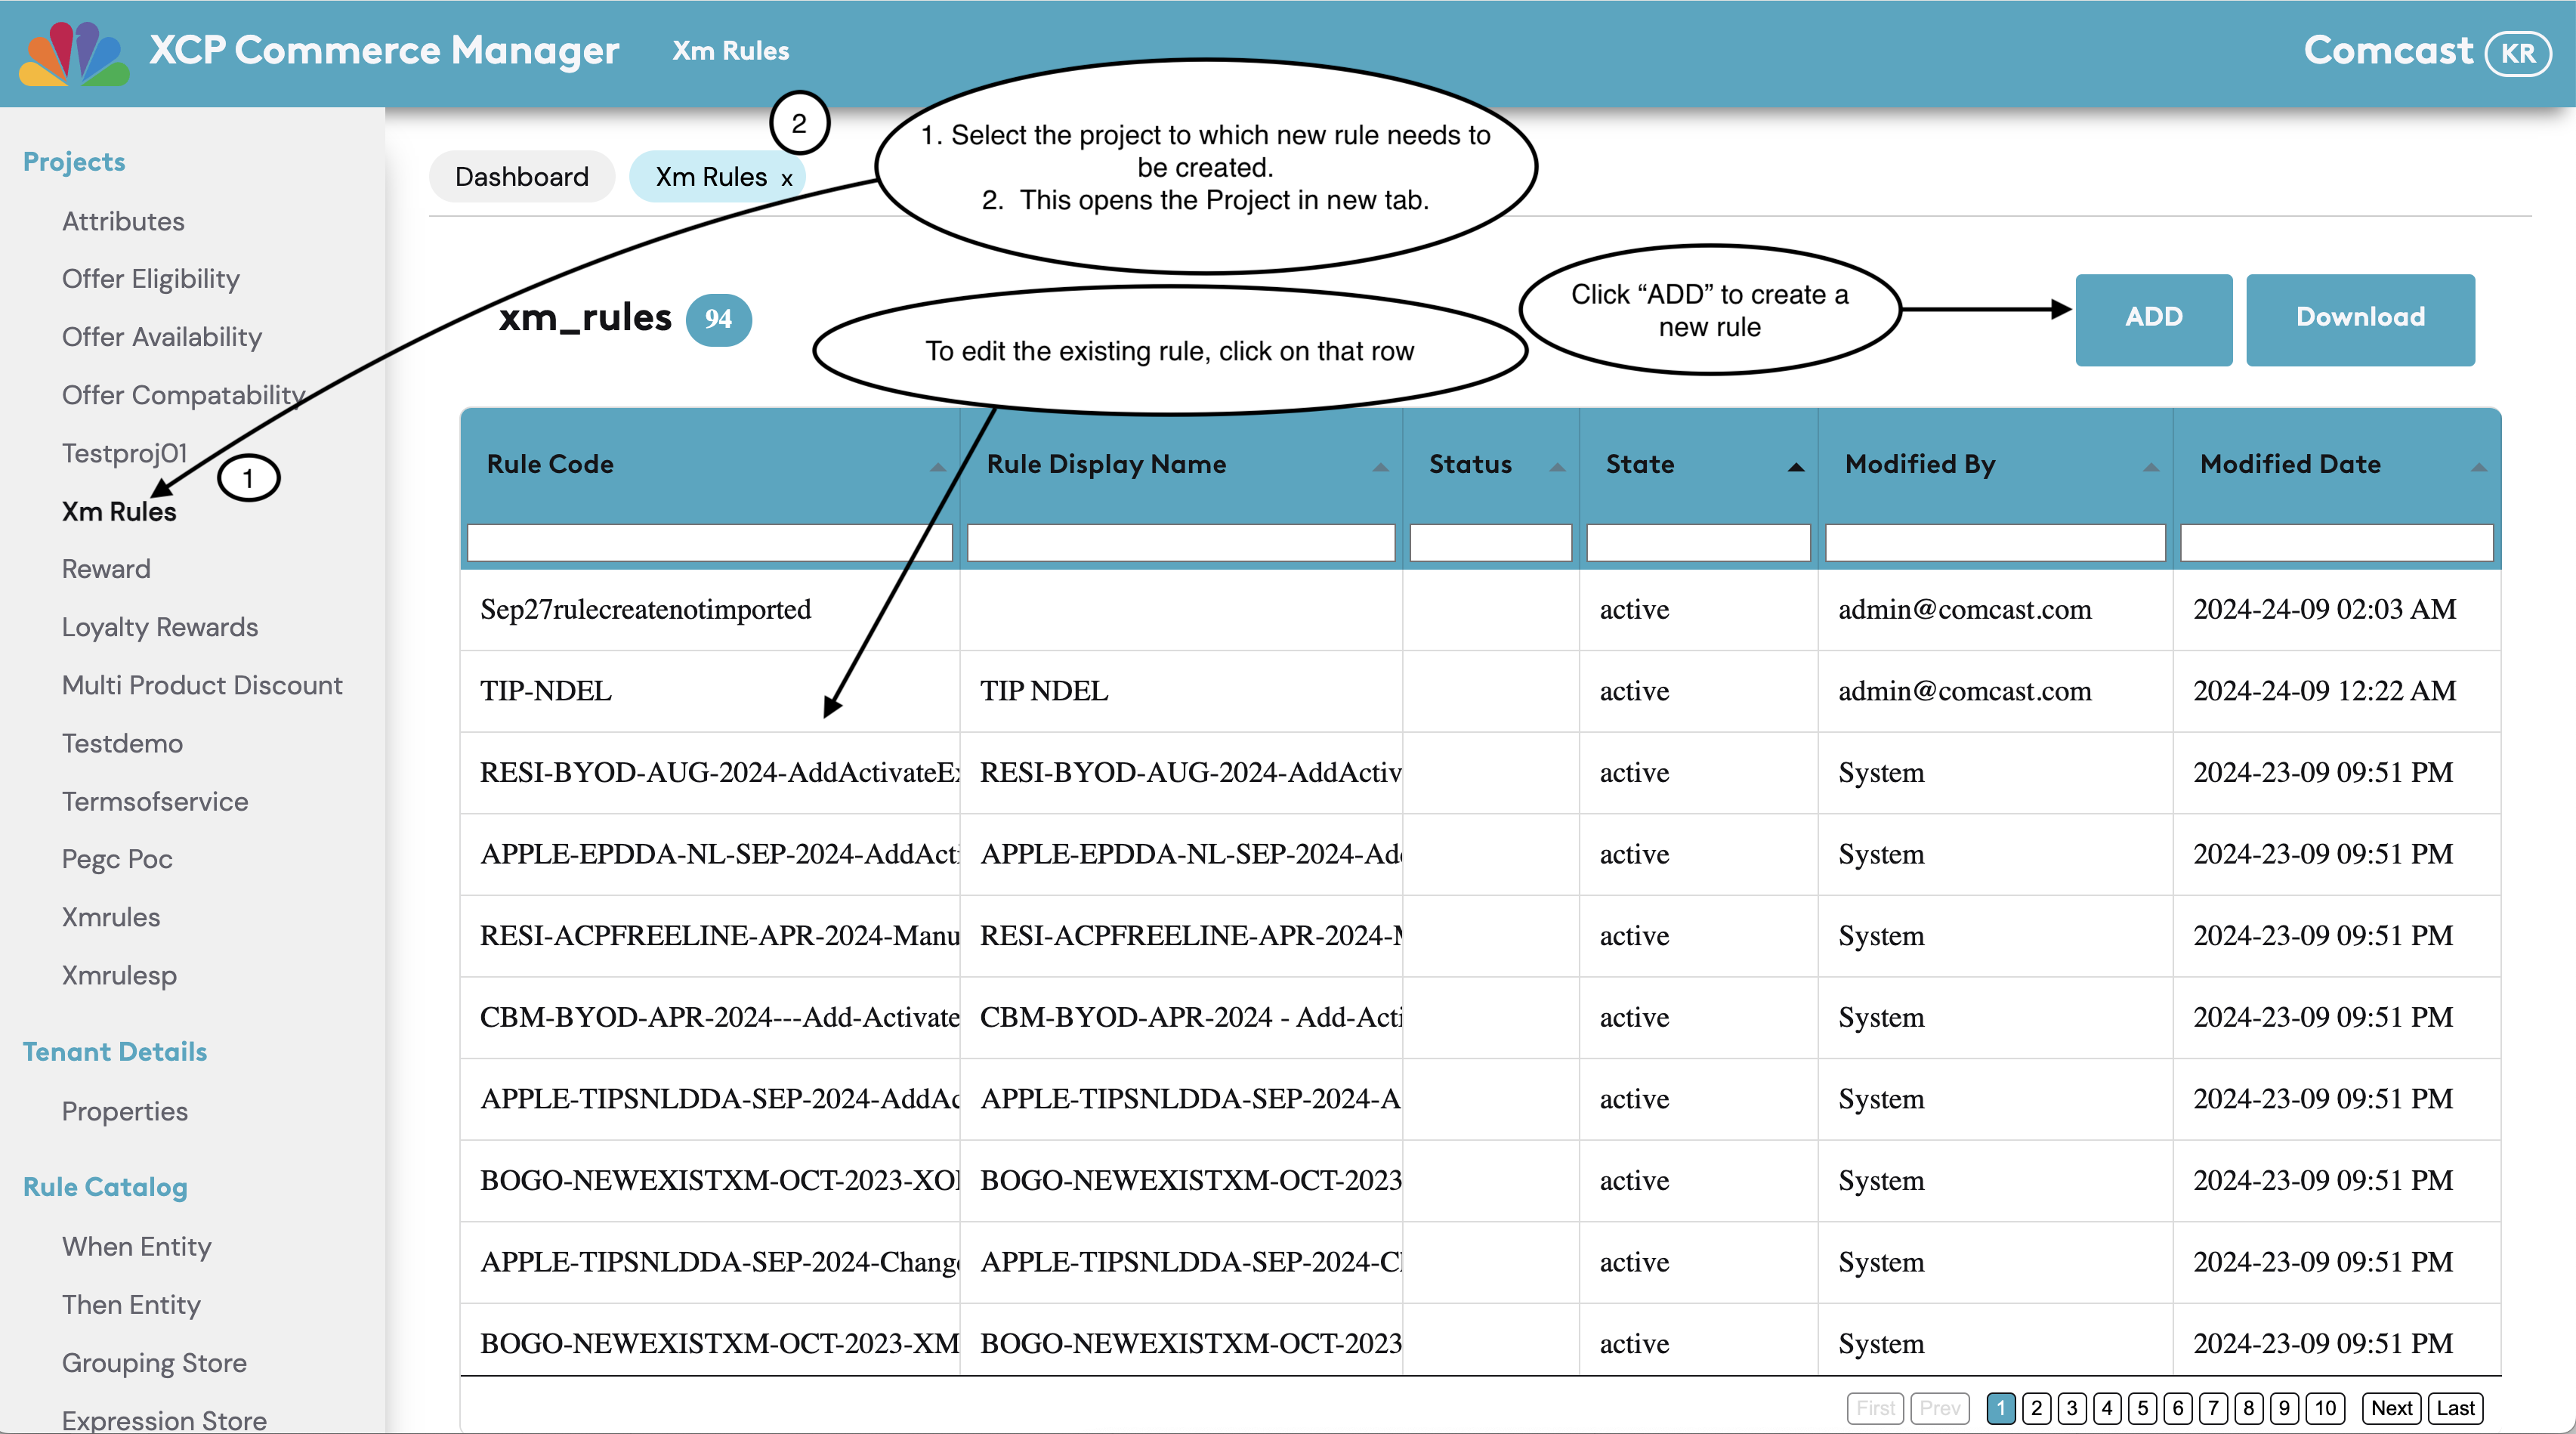2576x1434 pixels.
Task: Switch to the Dashboard tab
Action: point(521,177)
